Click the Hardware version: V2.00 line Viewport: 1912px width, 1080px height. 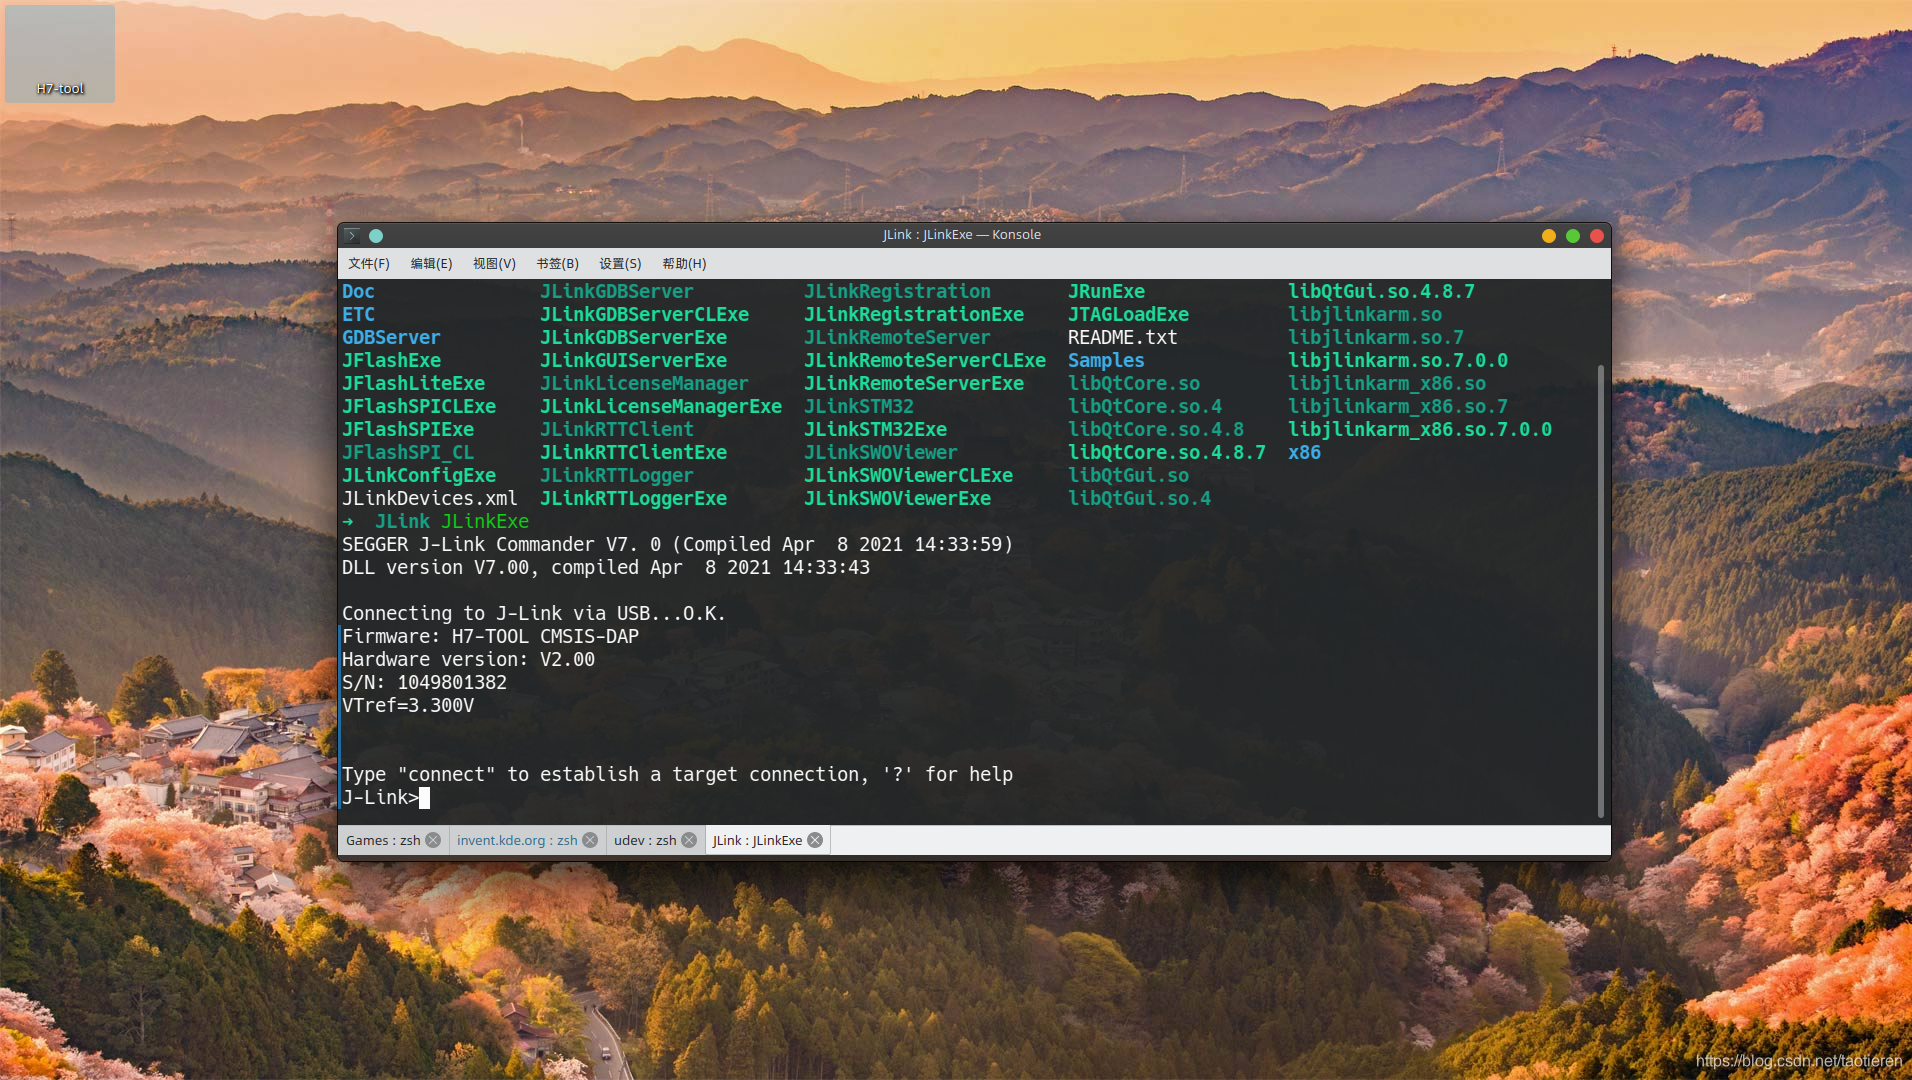click(468, 660)
